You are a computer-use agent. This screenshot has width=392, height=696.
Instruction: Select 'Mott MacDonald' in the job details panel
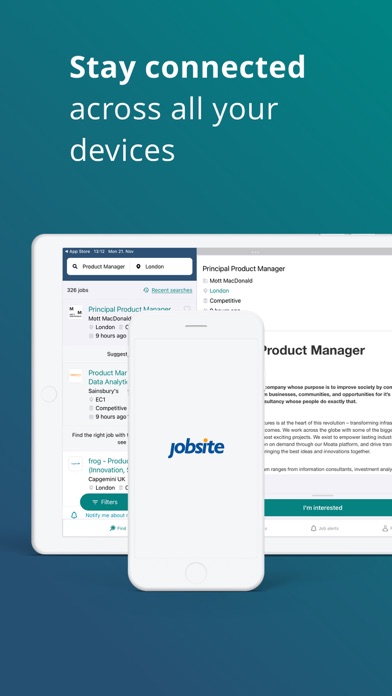coord(231,281)
